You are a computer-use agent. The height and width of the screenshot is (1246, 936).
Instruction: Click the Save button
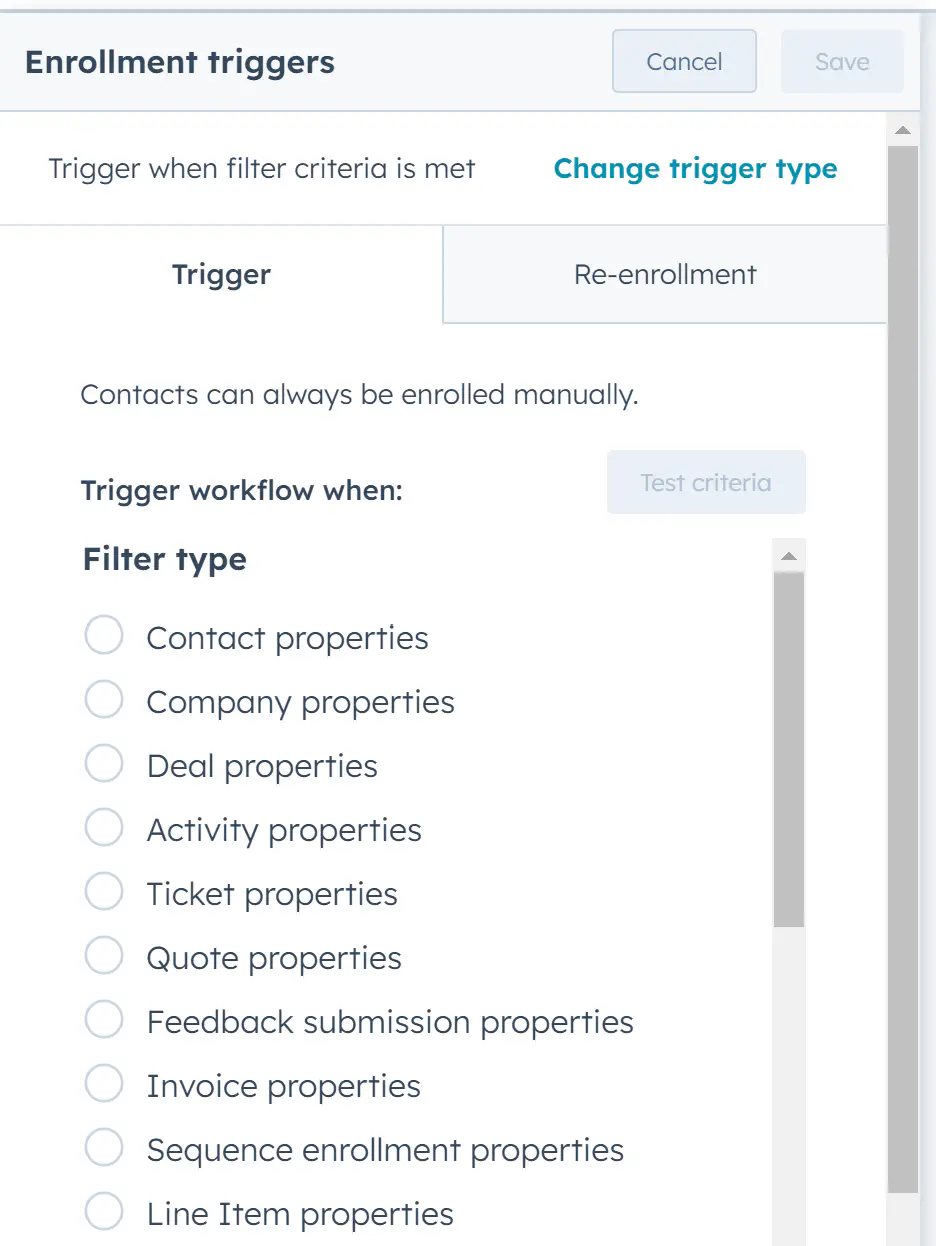tap(842, 61)
